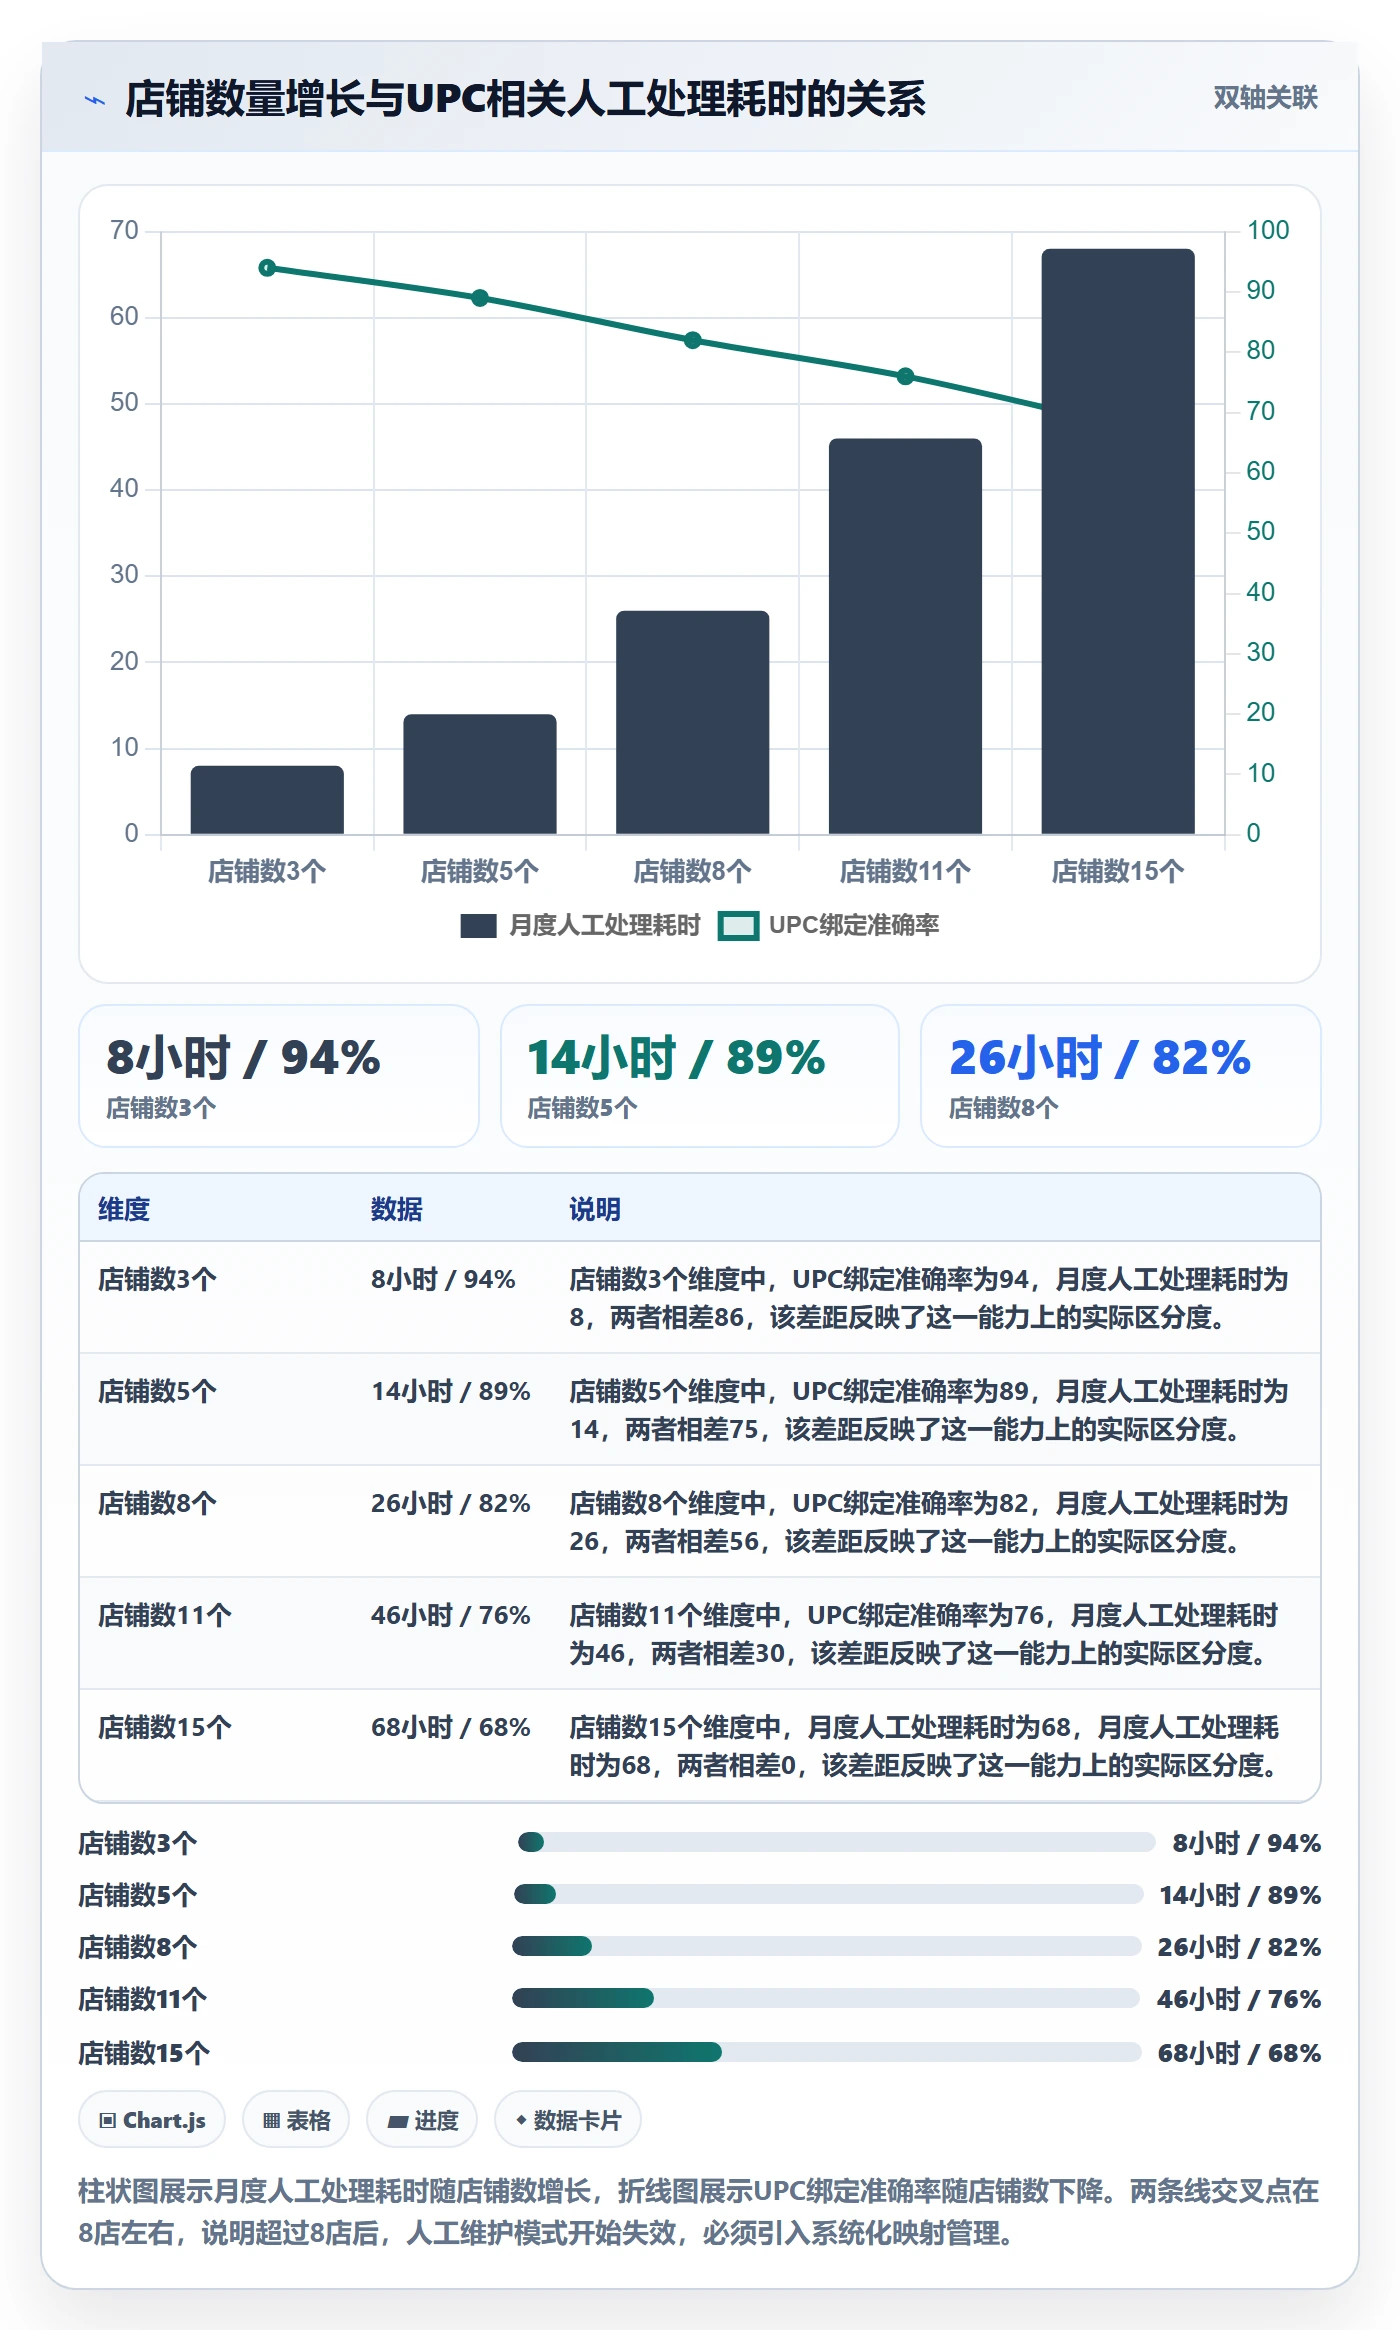Click the 维度 column header
Screen dimensions: 1400x2330
click(x=124, y=1209)
